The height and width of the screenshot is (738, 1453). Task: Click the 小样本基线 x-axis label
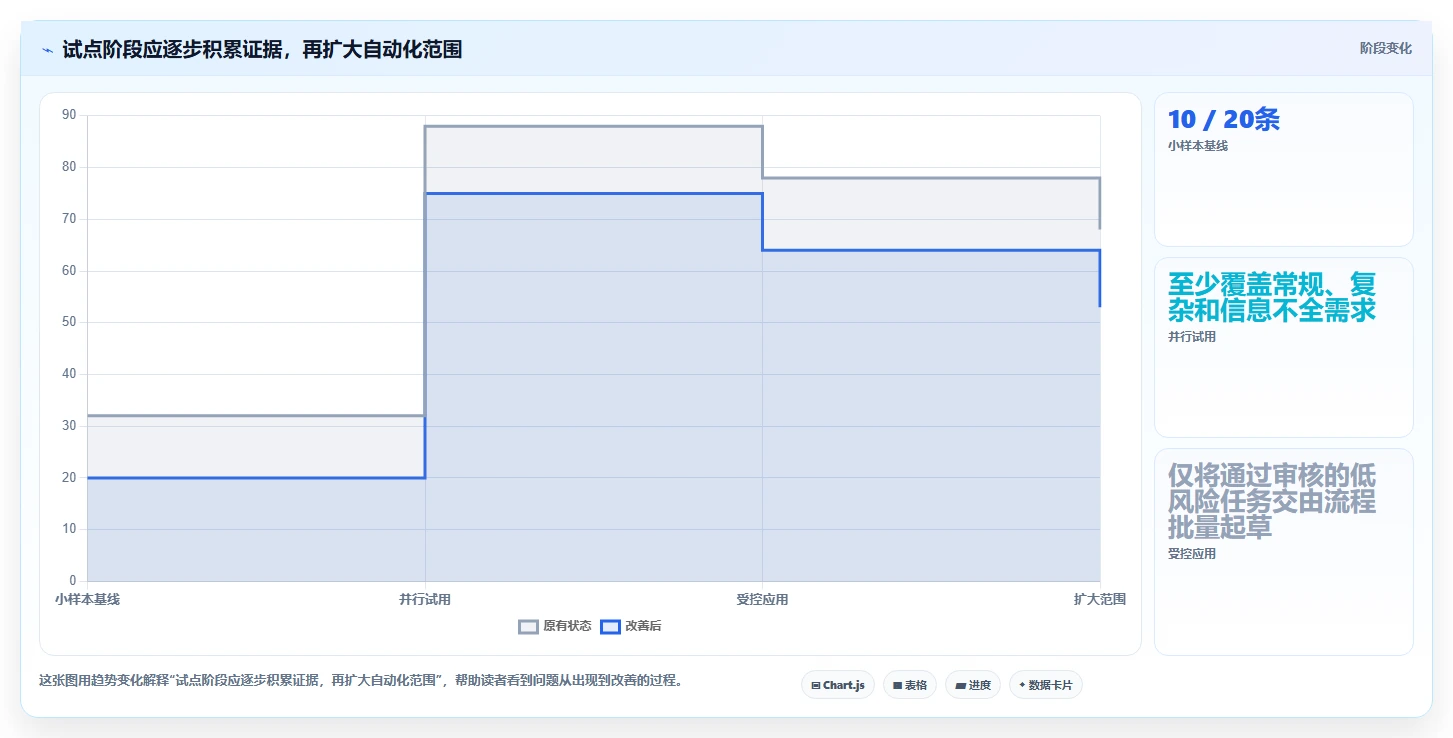pos(87,599)
